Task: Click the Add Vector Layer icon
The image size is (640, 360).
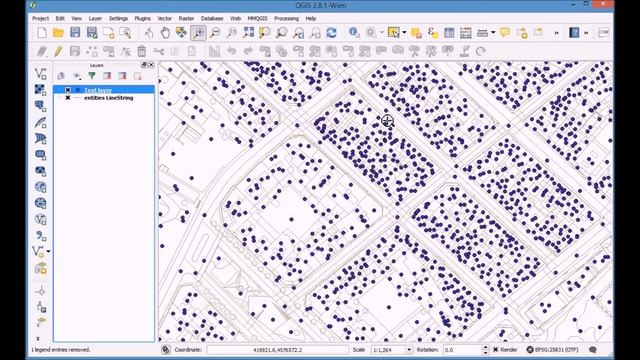Action: tap(40, 73)
